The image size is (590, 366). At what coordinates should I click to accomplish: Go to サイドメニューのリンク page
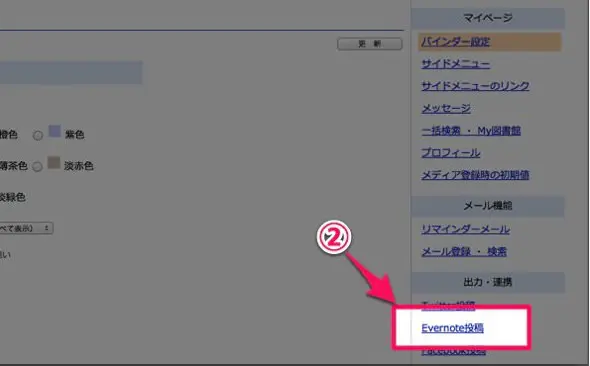pos(475,86)
